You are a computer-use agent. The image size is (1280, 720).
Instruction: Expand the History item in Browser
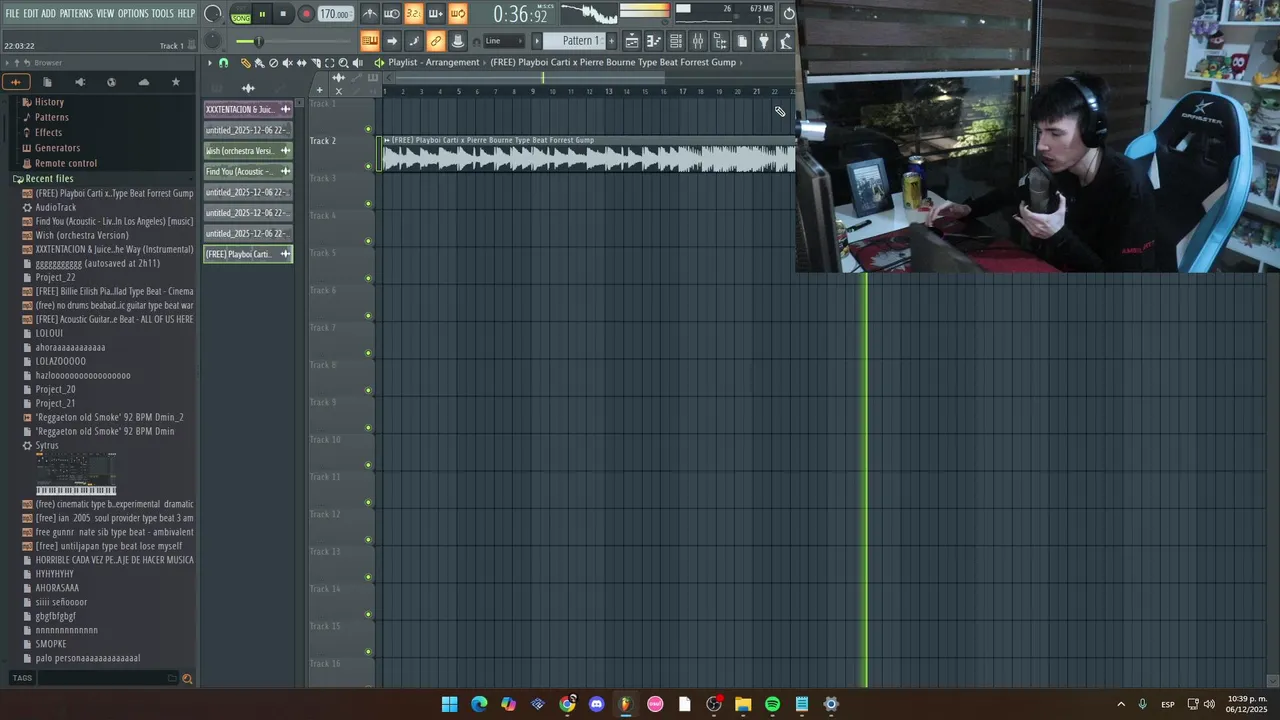(49, 102)
